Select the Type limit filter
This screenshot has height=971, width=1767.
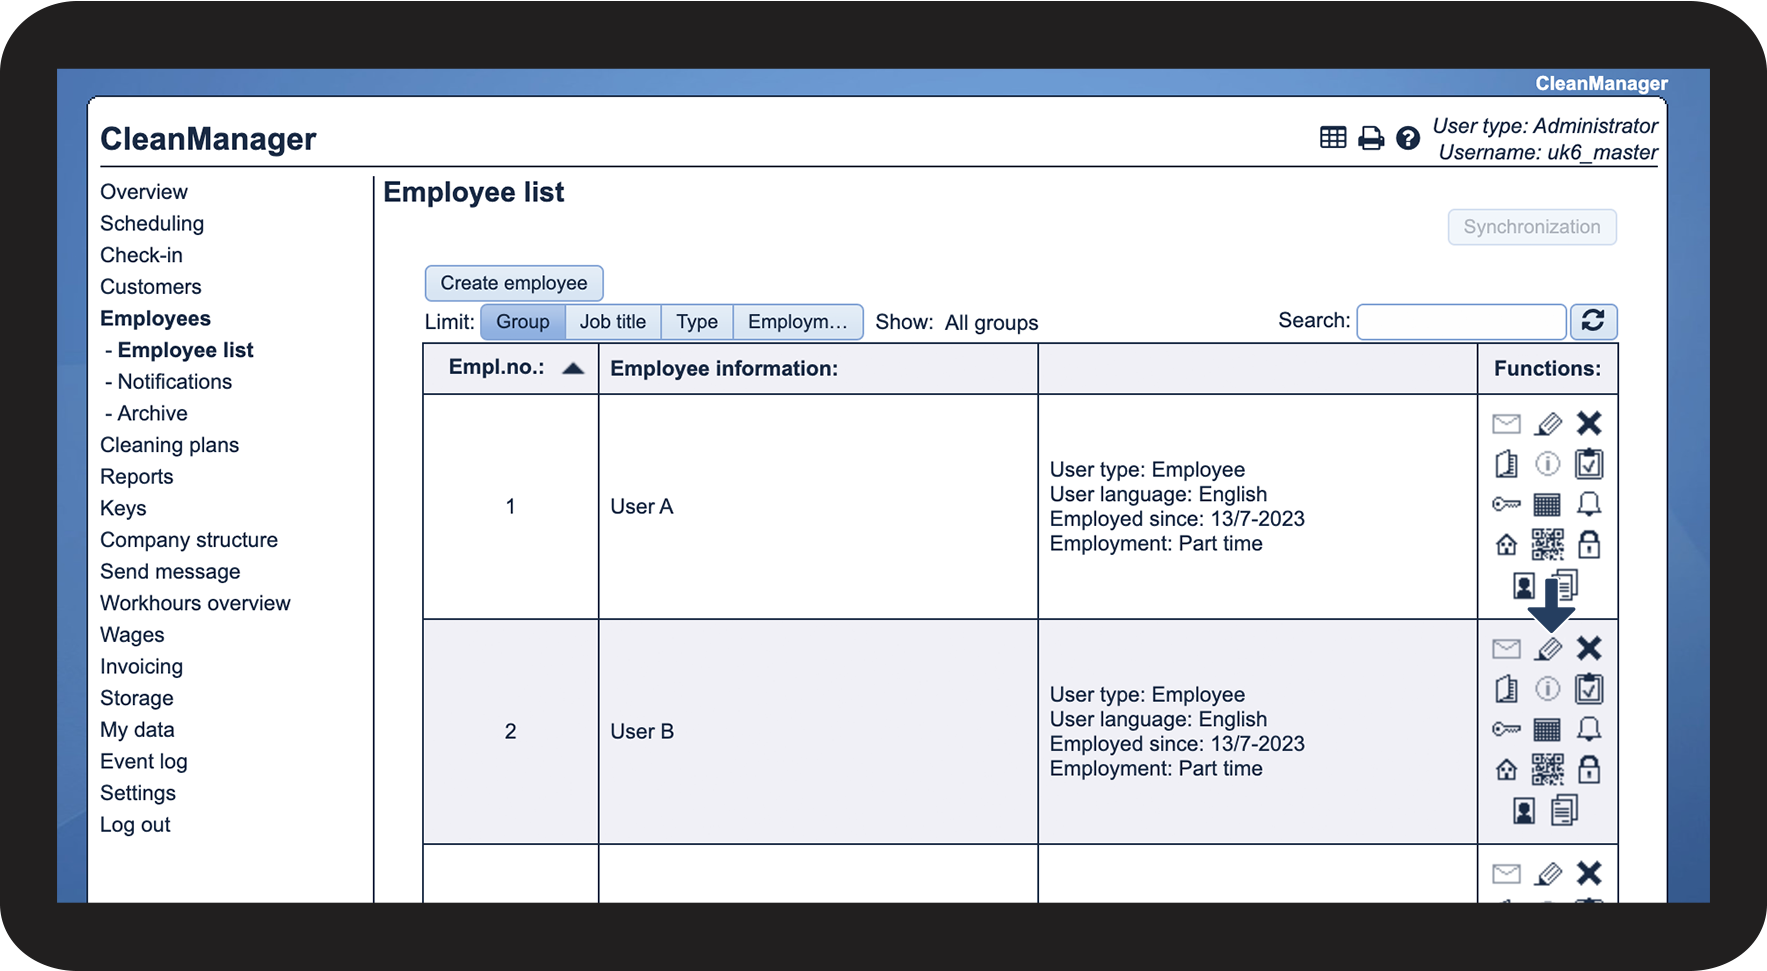697,322
